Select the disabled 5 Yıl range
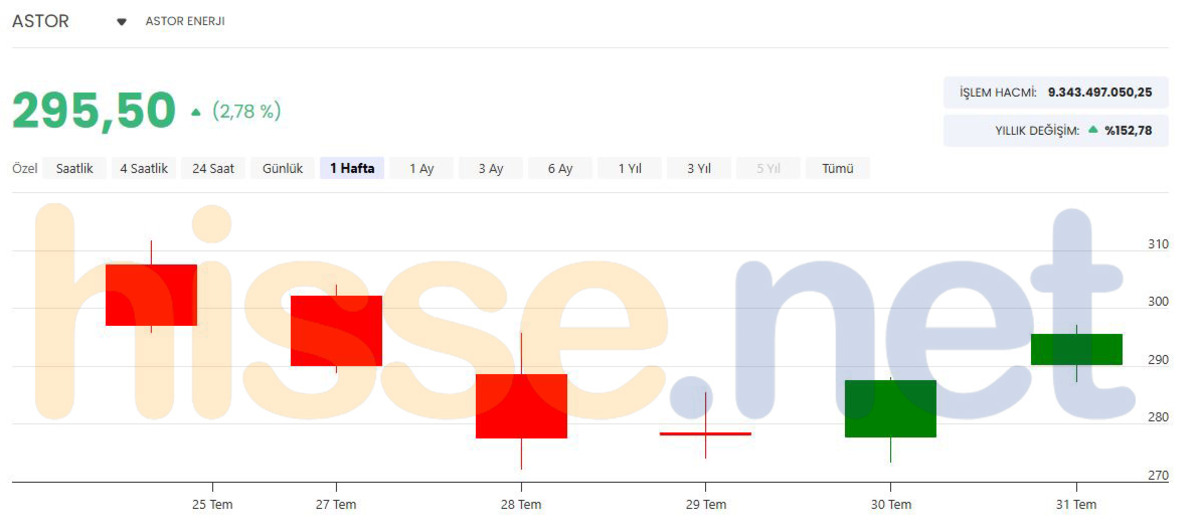This screenshot has width=1200, height=531. [768, 168]
